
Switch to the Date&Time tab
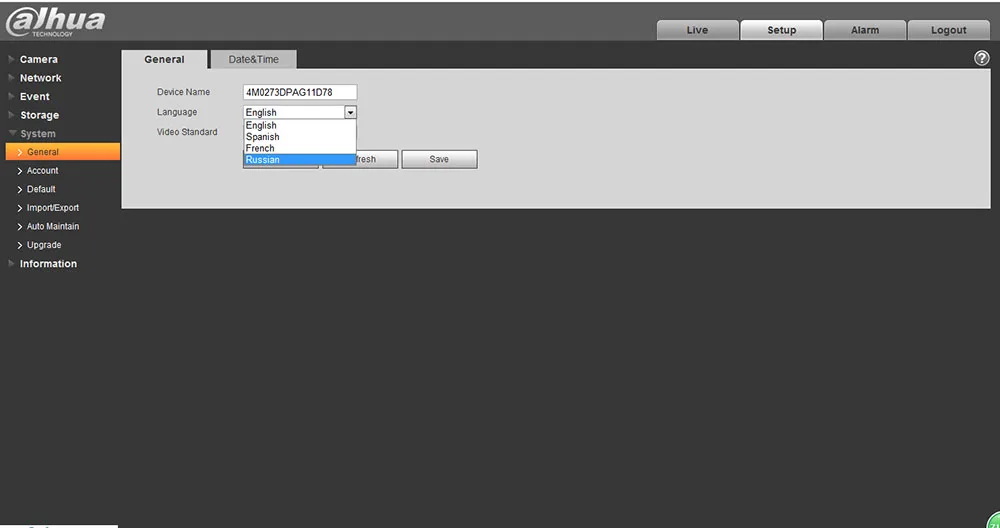tap(253, 59)
